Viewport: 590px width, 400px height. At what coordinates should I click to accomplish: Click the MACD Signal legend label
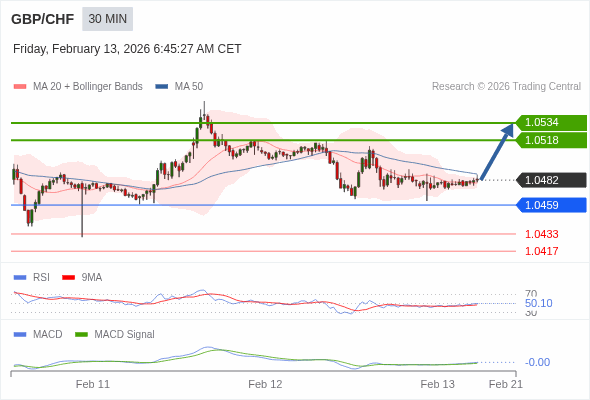point(124,335)
